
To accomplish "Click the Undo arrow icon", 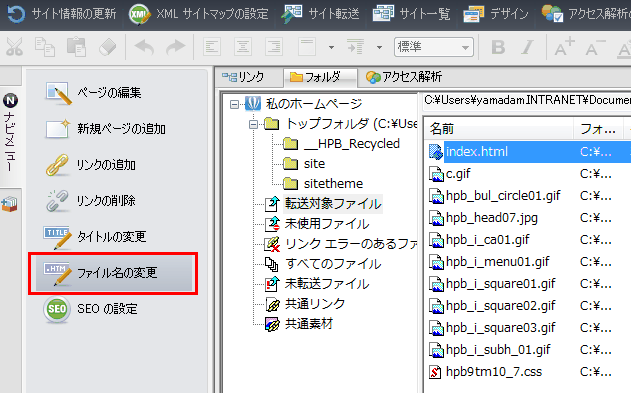I will tap(144, 47).
